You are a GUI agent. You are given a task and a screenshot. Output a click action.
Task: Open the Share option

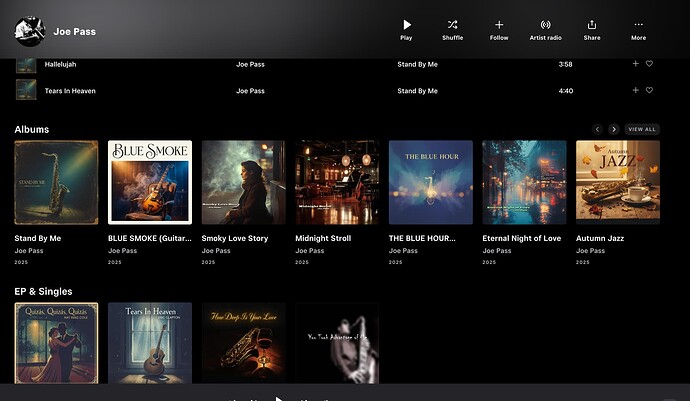click(592, 25)
